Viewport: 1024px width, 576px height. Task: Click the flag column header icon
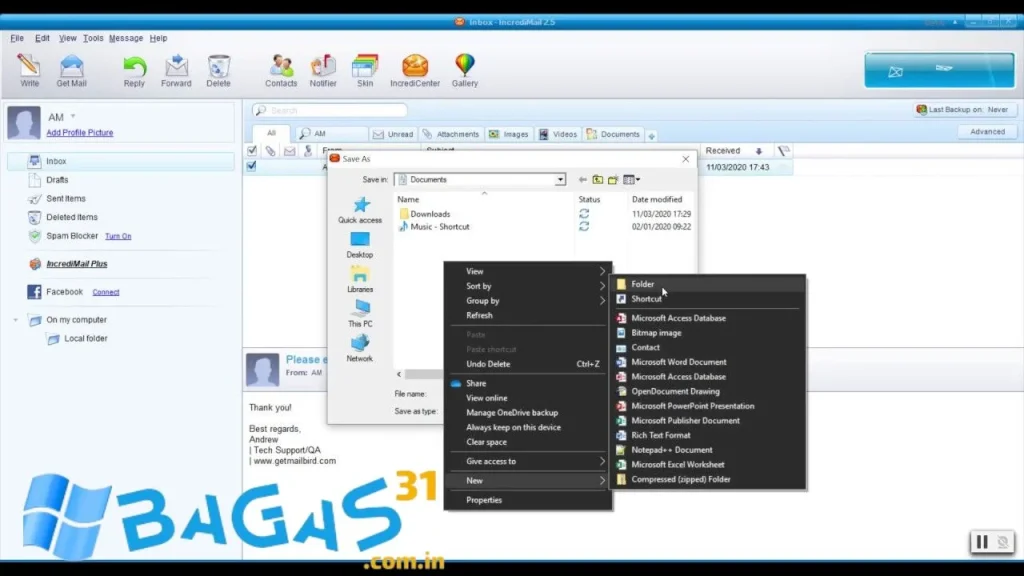(x=784, y=151)
